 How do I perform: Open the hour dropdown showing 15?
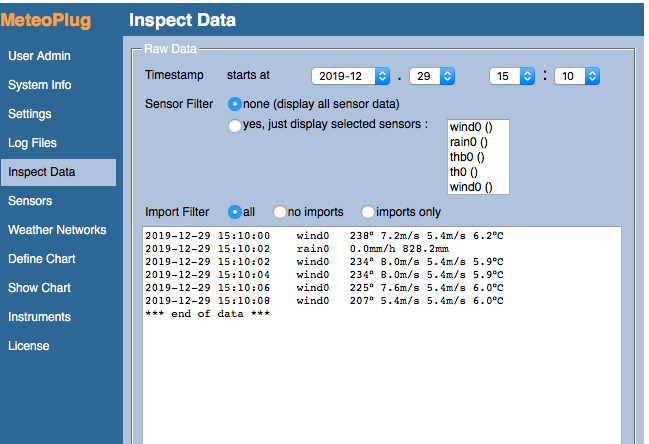pyautogui.click(x=512, y=76)
